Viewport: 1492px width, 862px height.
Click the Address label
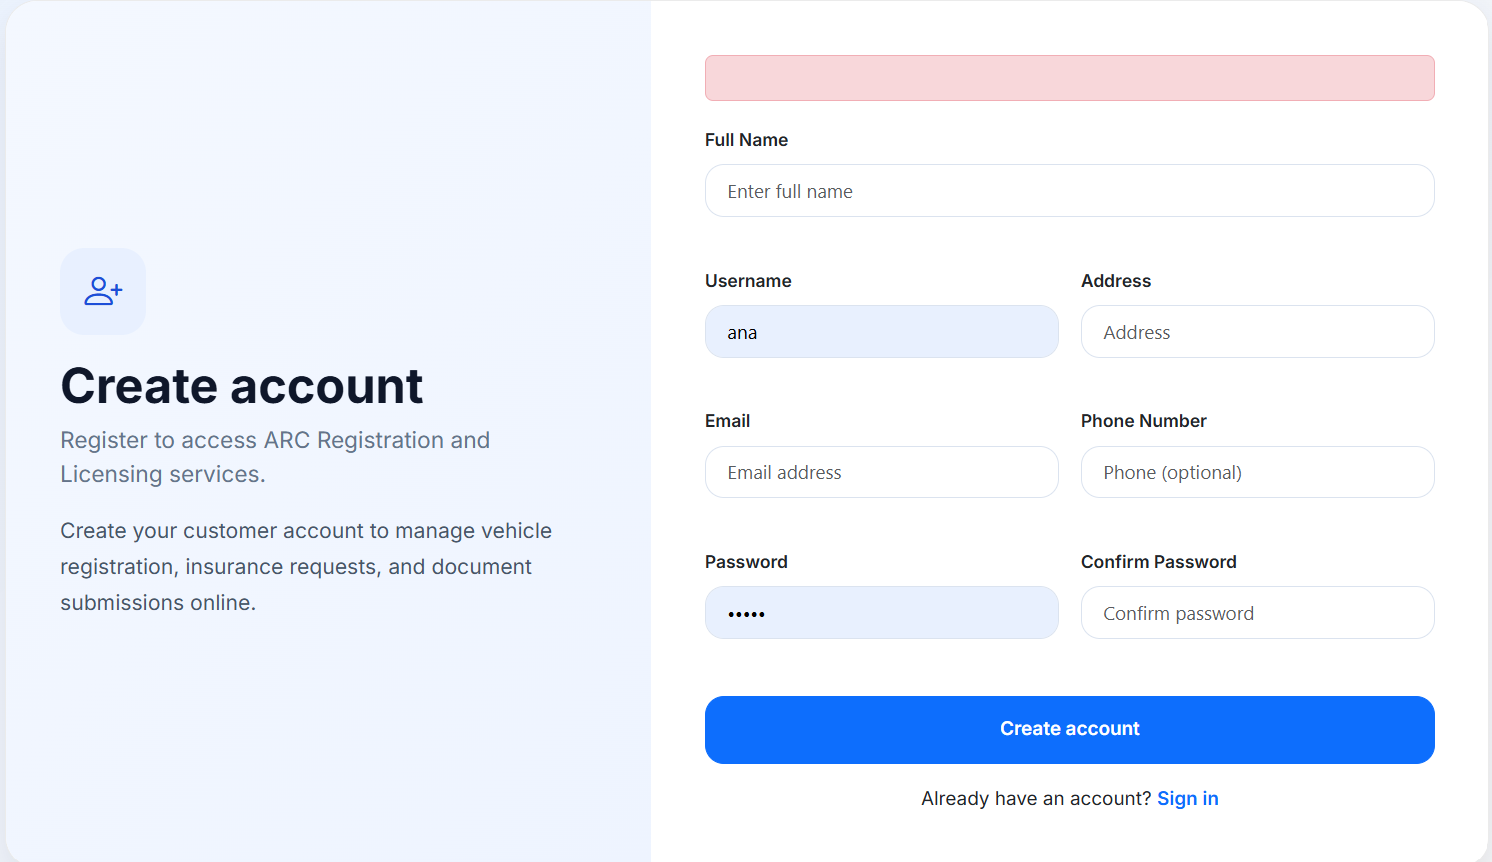[1116, 281]
